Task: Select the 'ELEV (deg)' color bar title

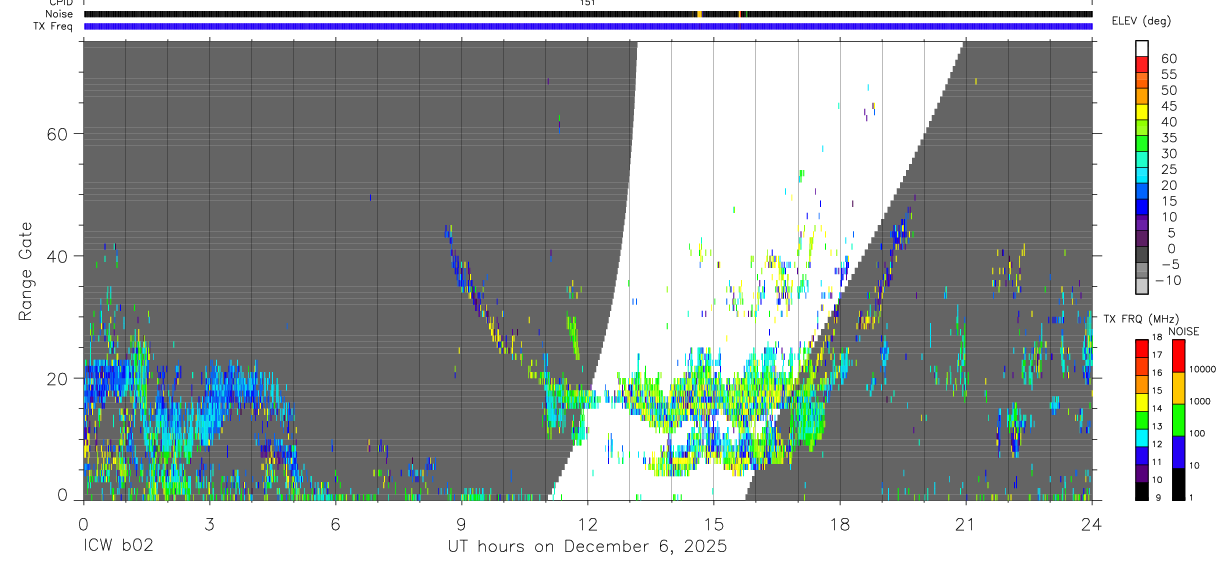Action: click(x=1142, y=21)
